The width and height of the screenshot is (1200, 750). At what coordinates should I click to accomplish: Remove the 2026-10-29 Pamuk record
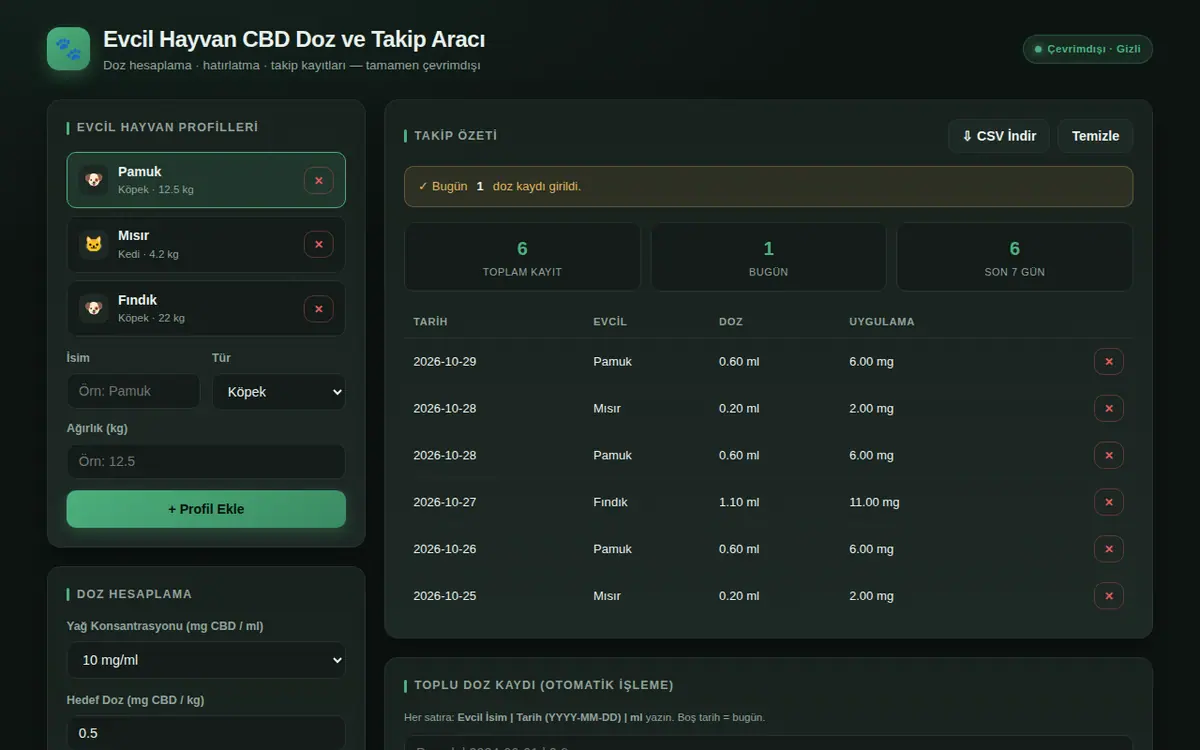(1108, 361)
